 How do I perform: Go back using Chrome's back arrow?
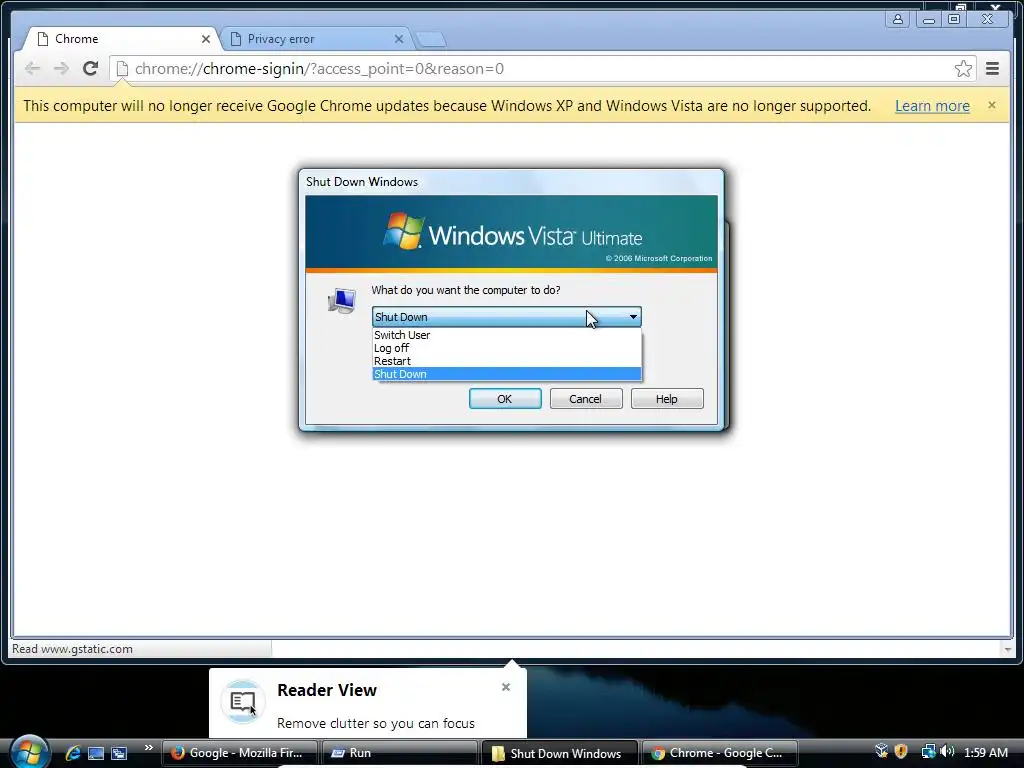[33, 69]
